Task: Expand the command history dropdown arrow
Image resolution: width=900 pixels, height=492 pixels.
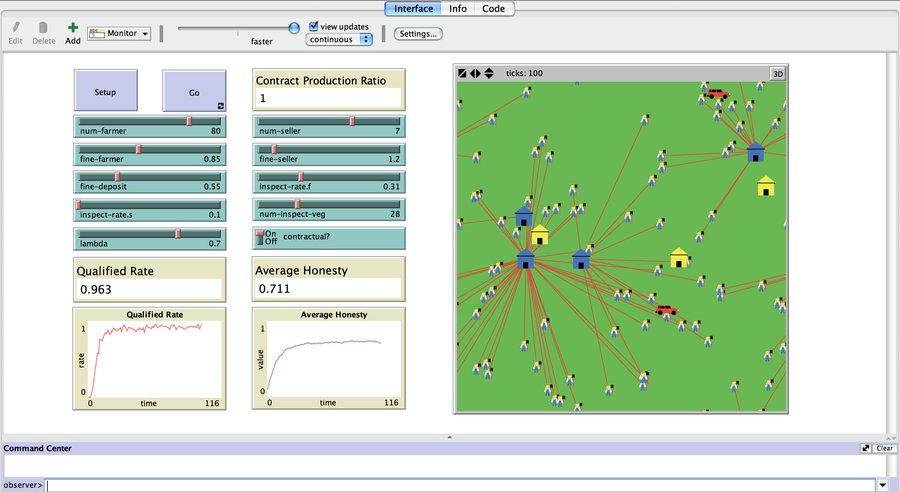Action: coord(883,485)
